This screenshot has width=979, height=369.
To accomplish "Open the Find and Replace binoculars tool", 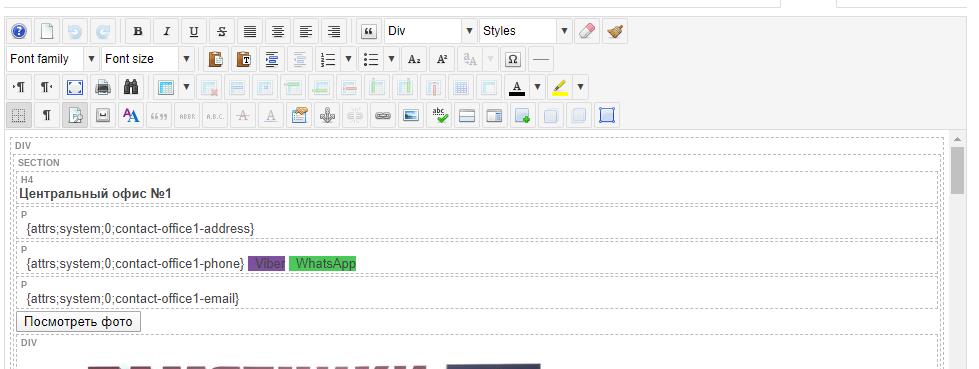I will coord(130,87).
